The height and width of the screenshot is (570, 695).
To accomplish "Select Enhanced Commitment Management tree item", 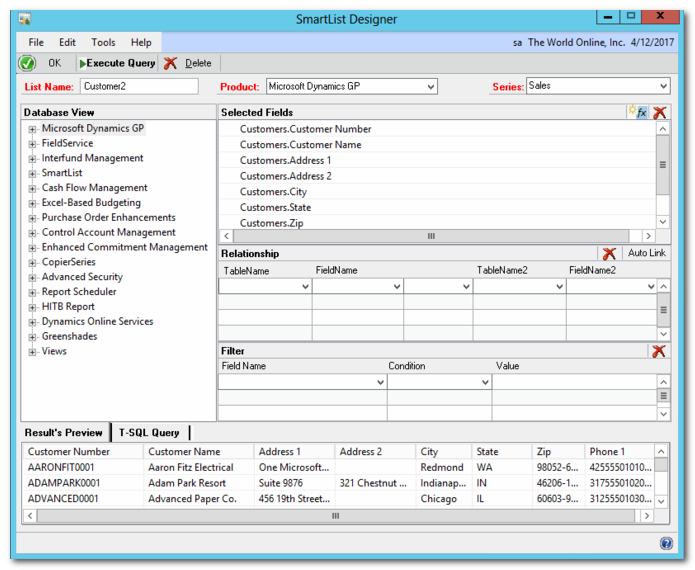I will point(125,247).
